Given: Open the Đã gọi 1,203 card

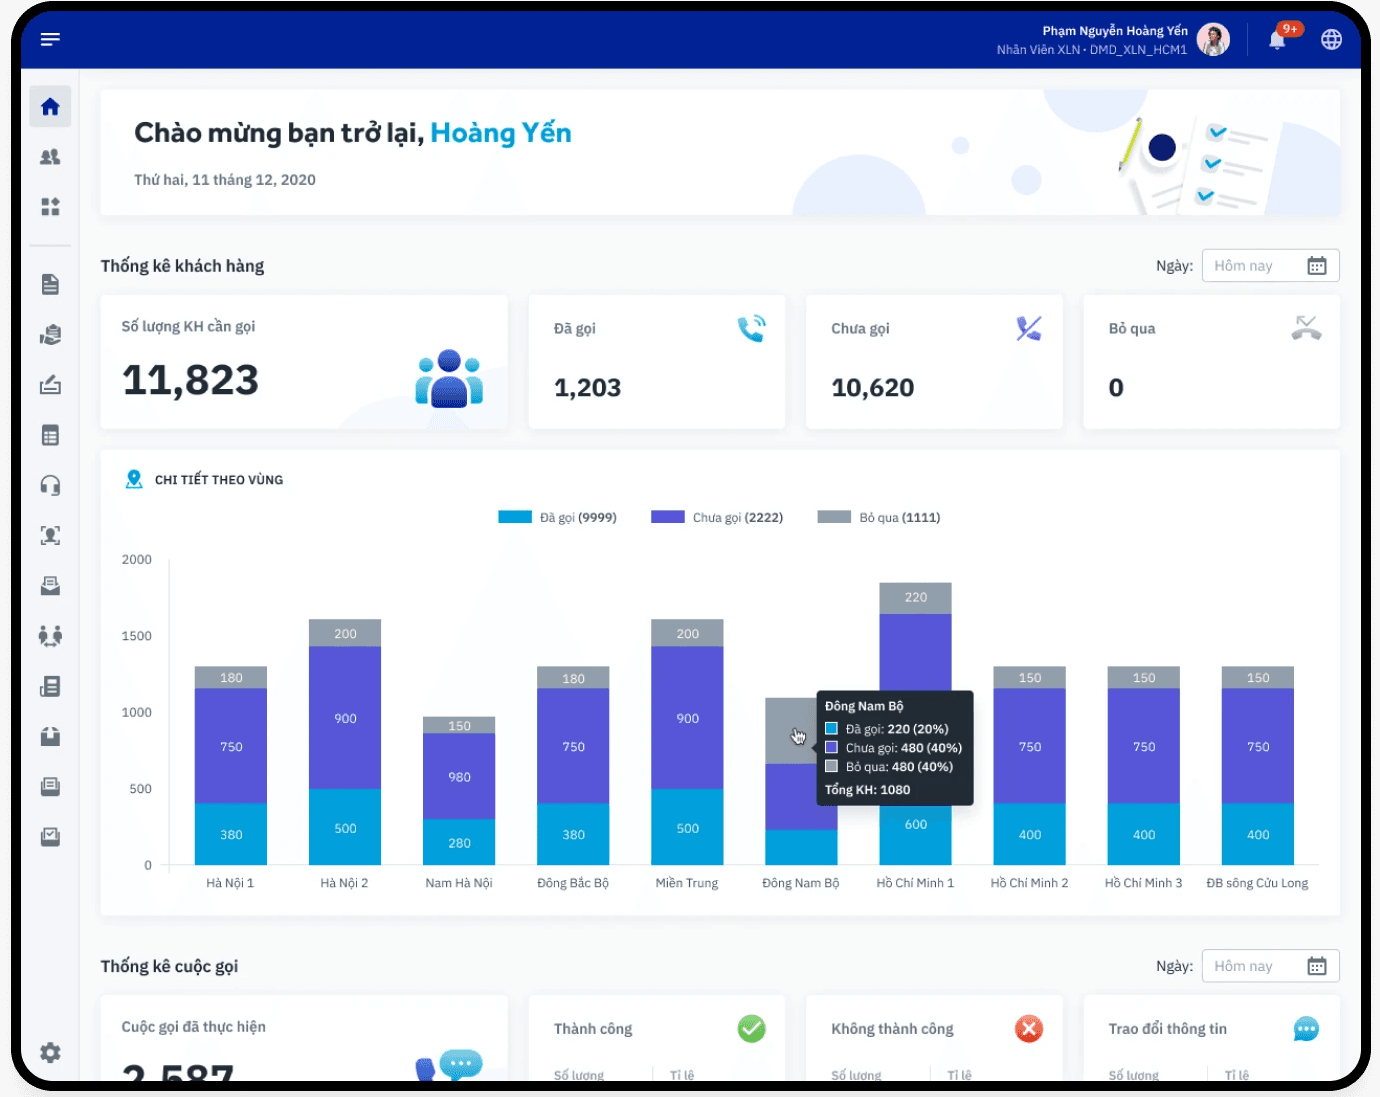Looking at the screenshot, I should (x=657, y=362).
